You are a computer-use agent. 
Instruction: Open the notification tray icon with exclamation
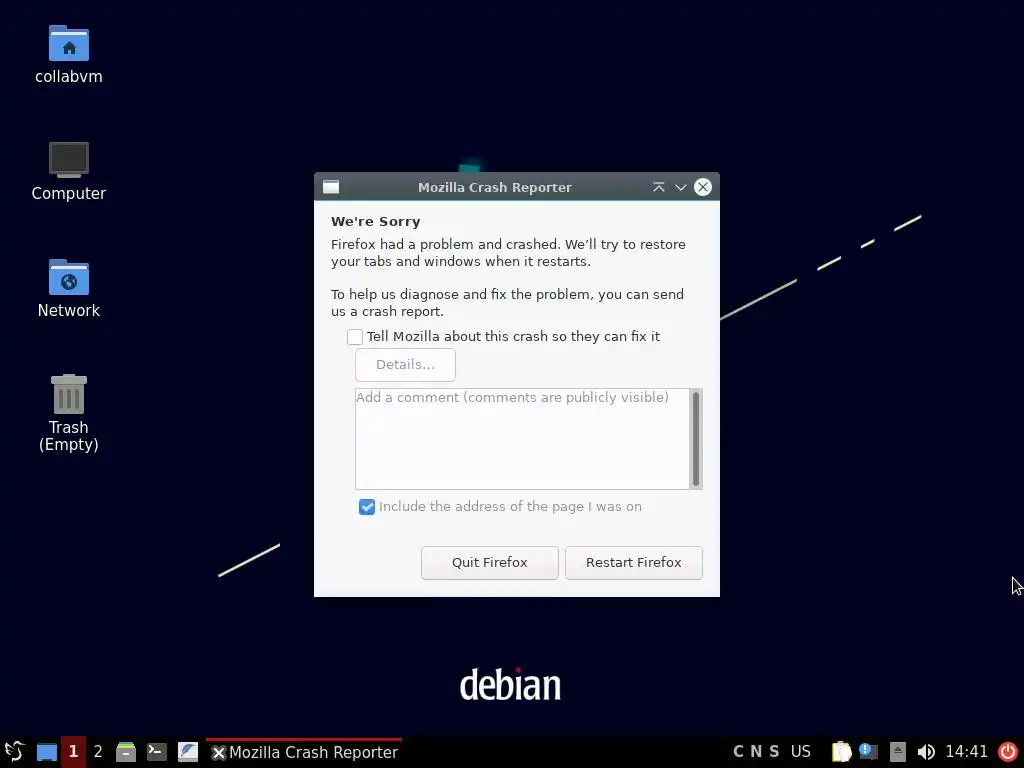point(869,752)
